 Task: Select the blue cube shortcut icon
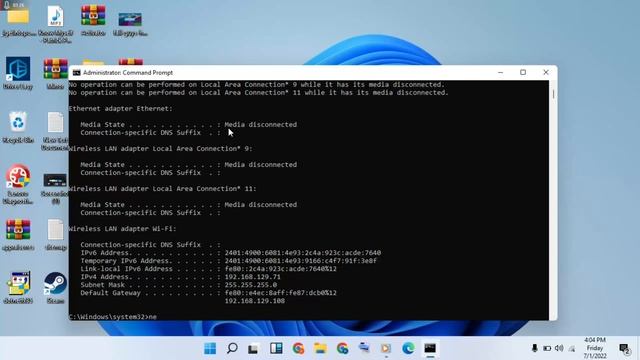18,73
